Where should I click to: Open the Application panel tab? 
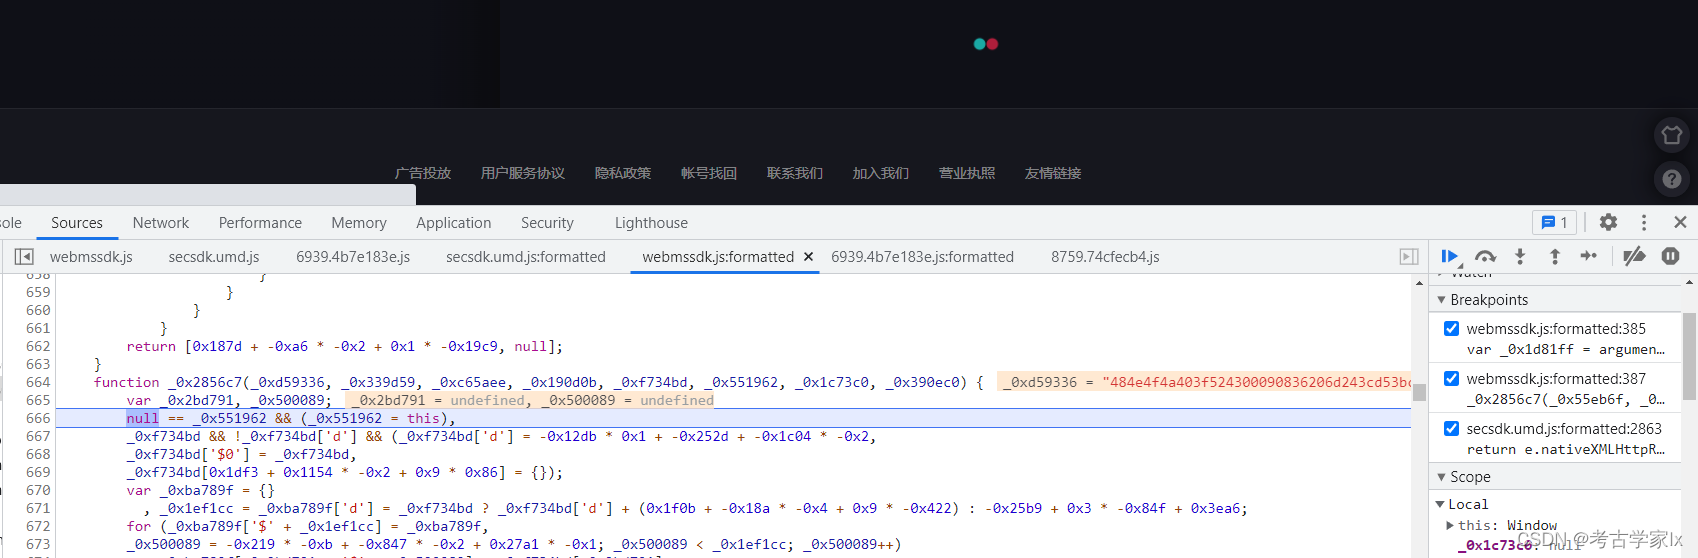[x=454, y=223]
